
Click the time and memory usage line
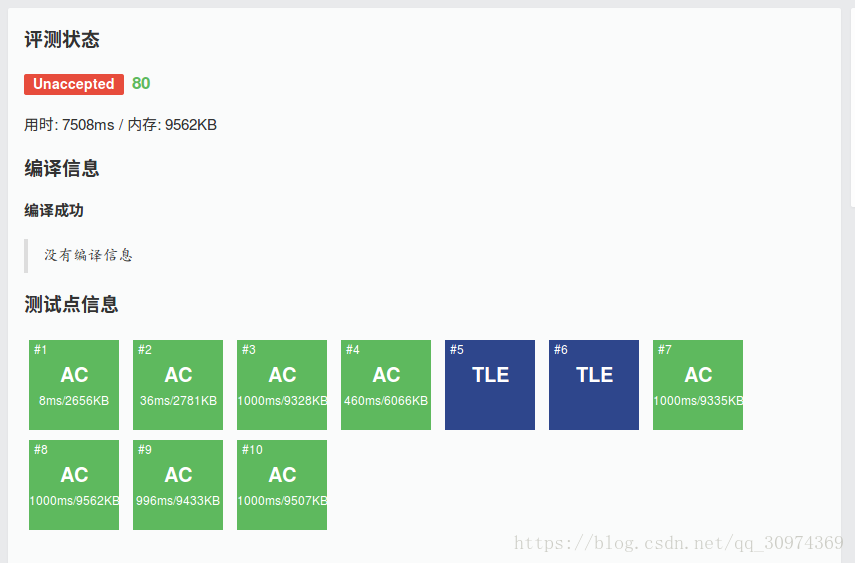pos(121,125)
